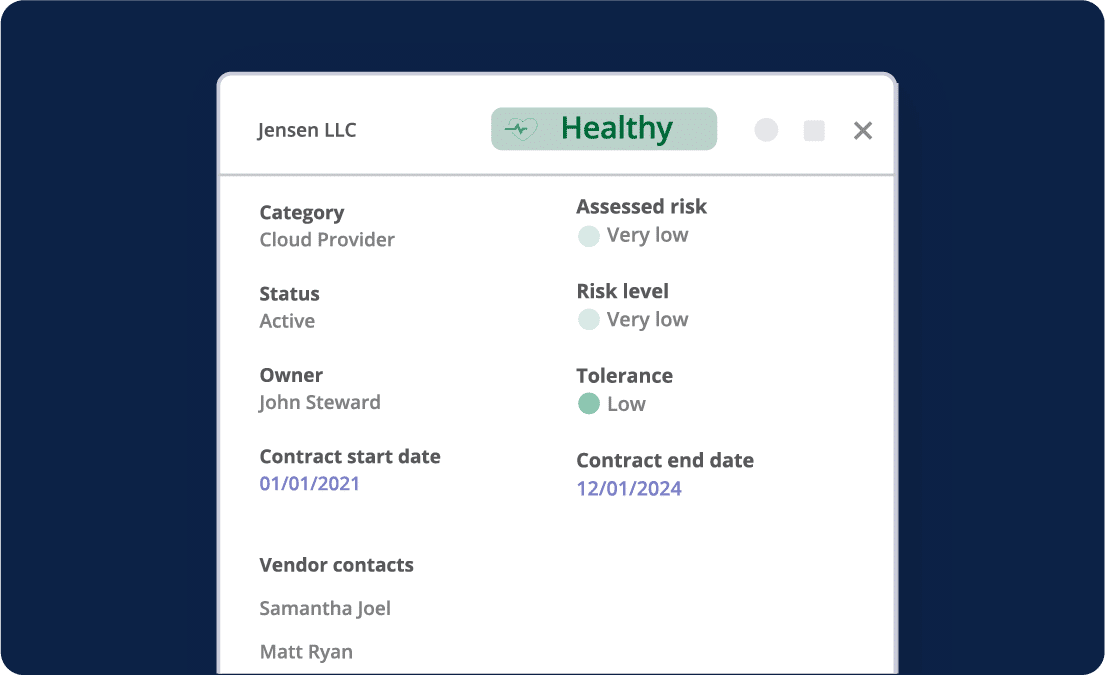The width and height of the screenshot is (1105, 682).
Task: Click the Very low Assessed risk value
Action: [647, 235]
